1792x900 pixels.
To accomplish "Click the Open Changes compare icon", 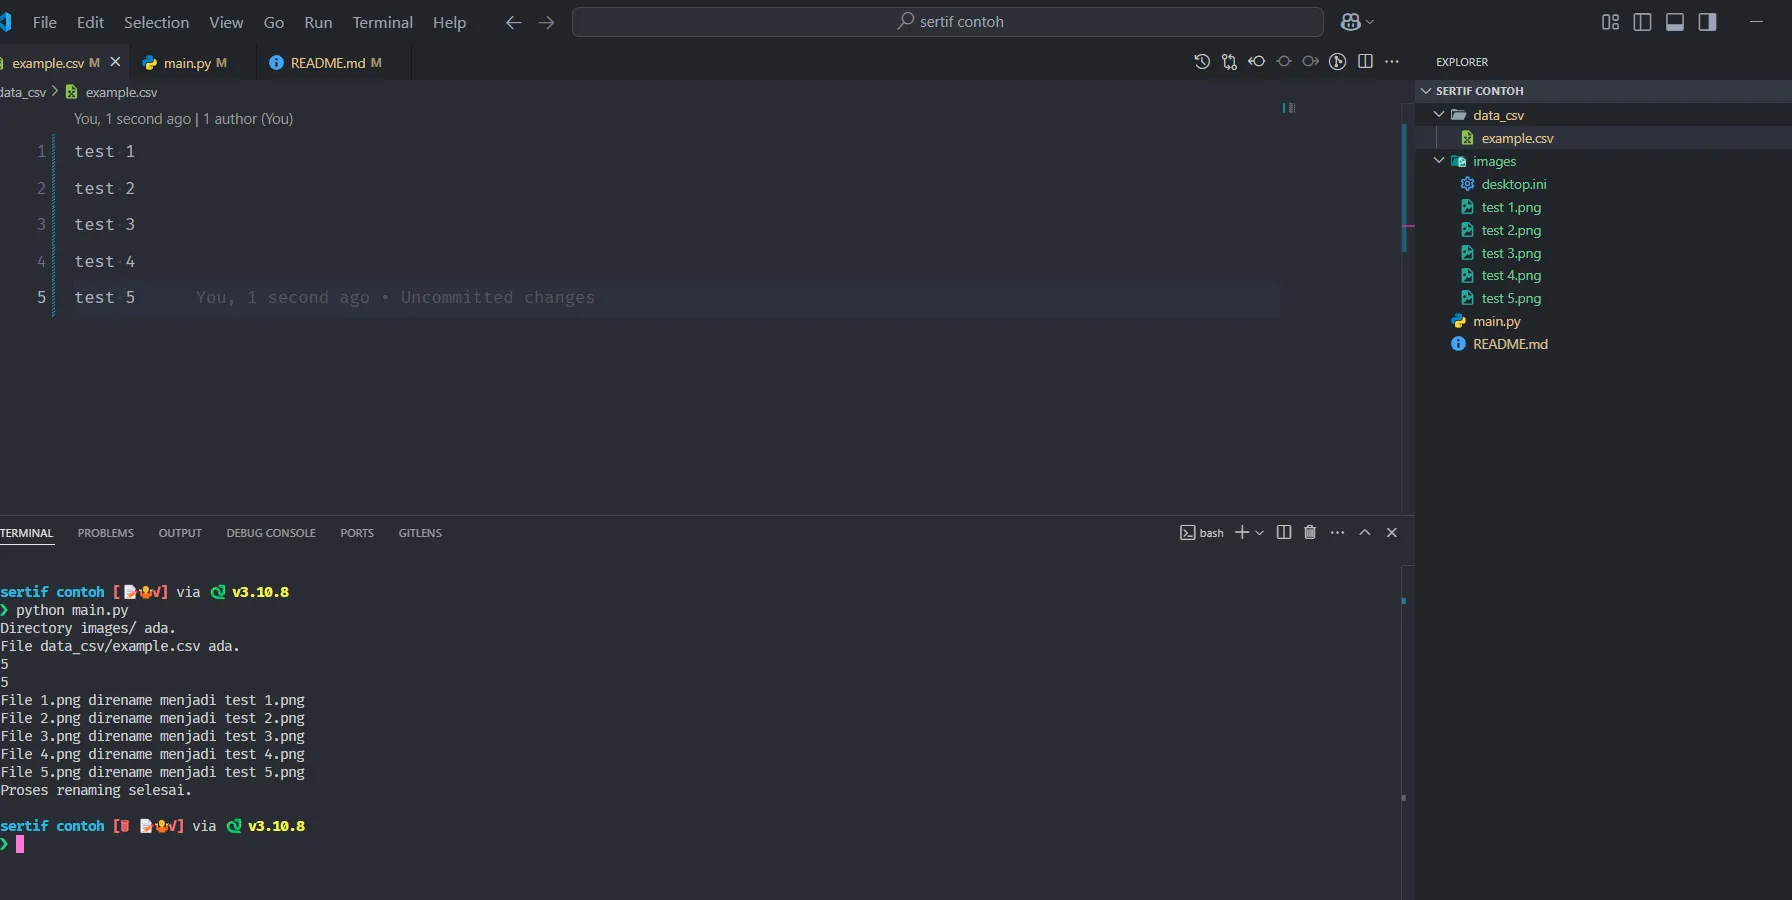I will pos(1229,62).
